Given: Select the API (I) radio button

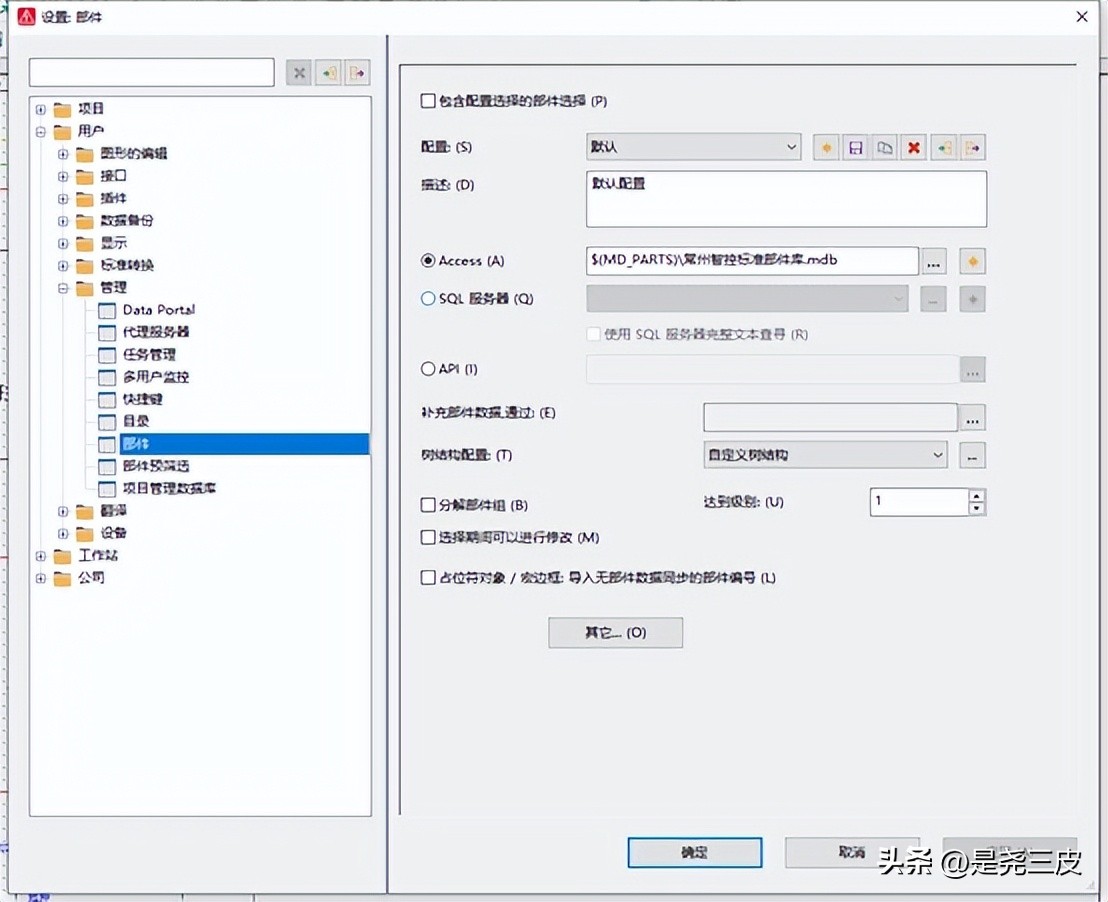Looking at the screenshot, I should click(428, 369).
